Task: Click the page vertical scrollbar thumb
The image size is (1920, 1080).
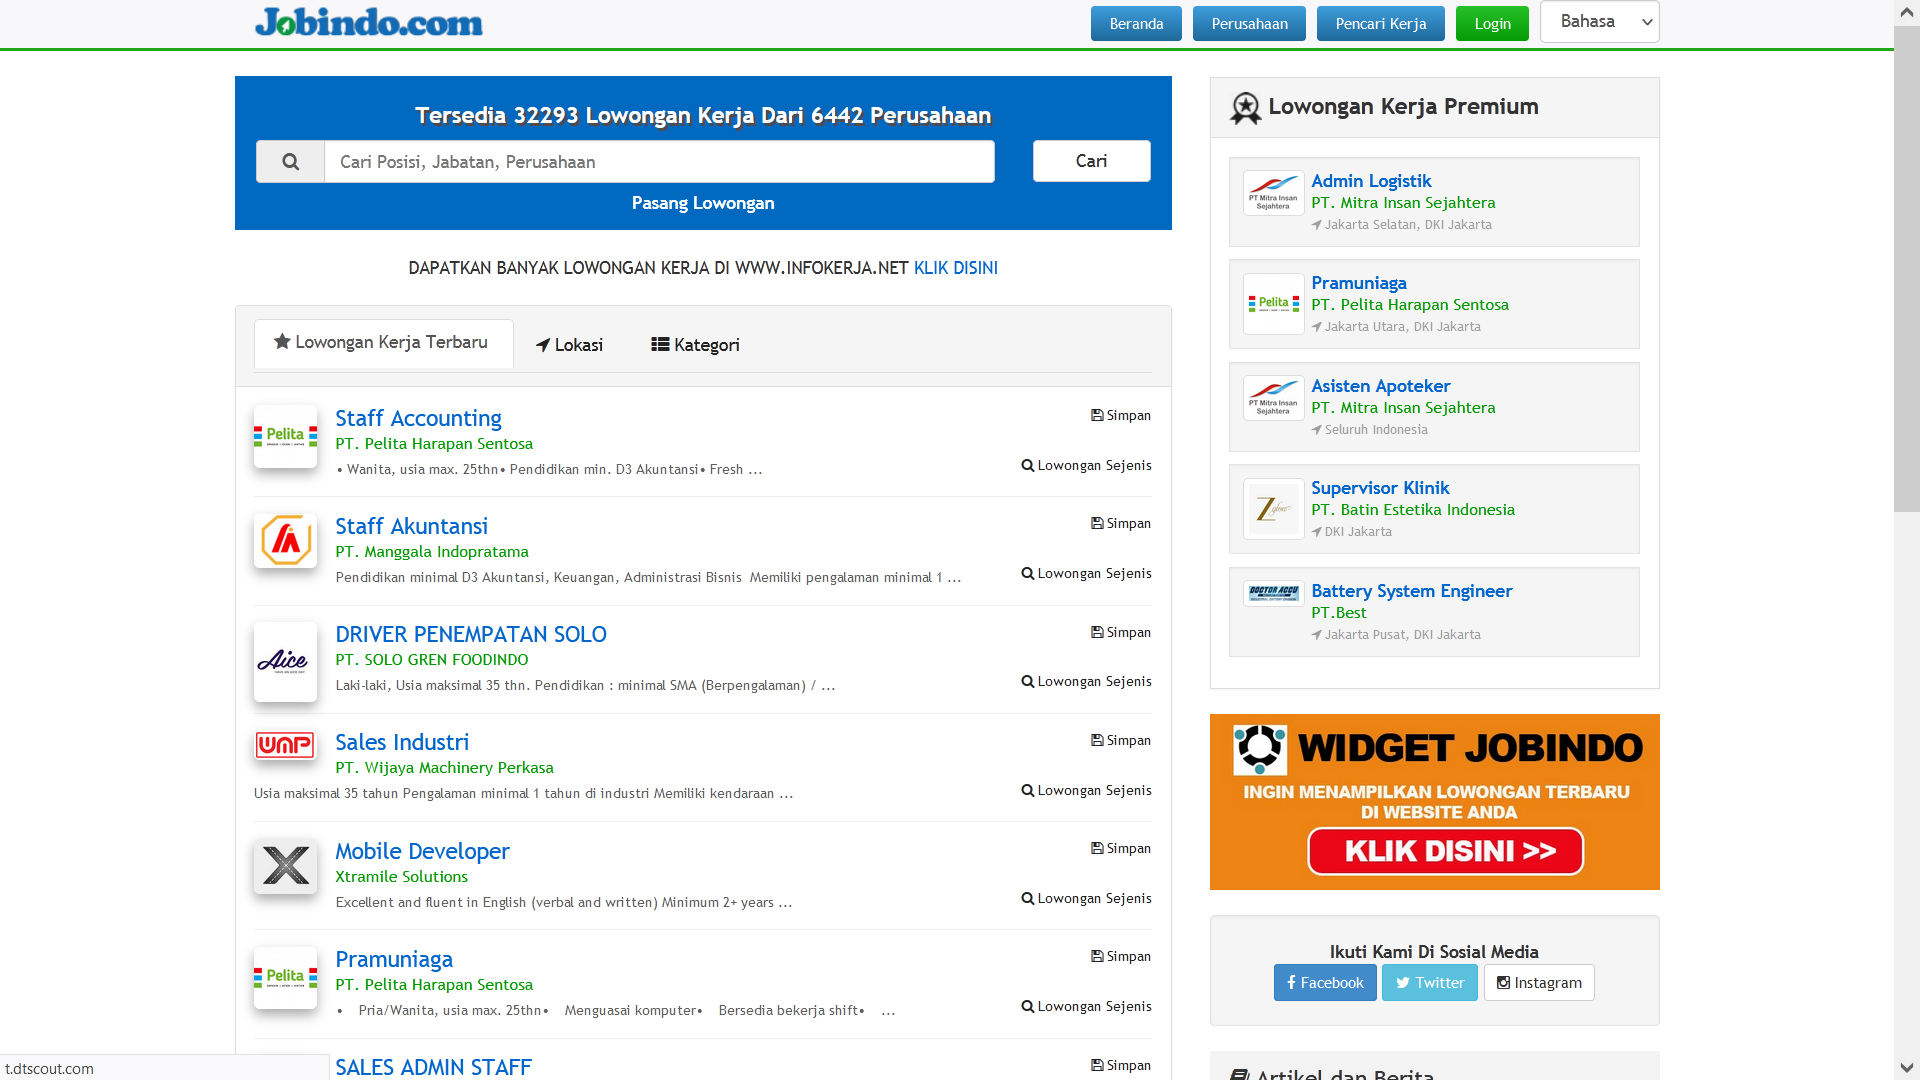Action: tap(1906, 270)
